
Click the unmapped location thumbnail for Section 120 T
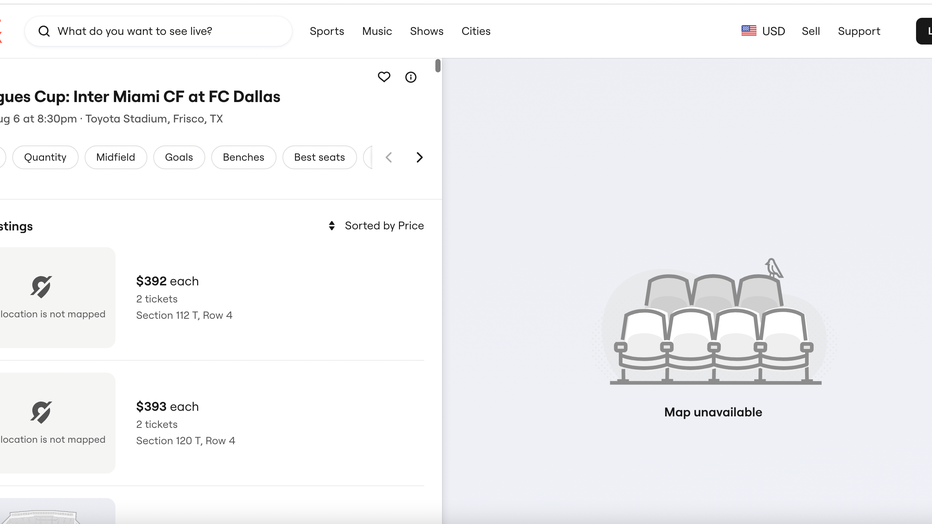tap(56, 423)
